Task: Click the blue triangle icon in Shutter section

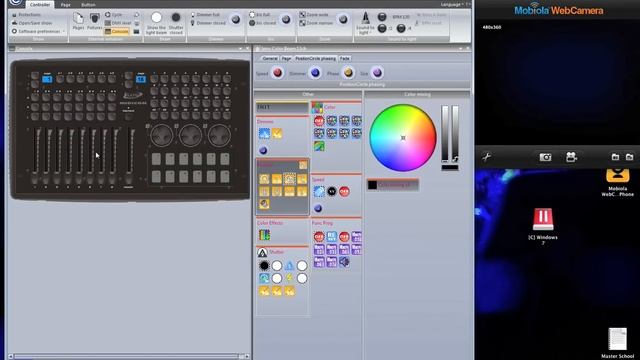Action: coord(289,266)
